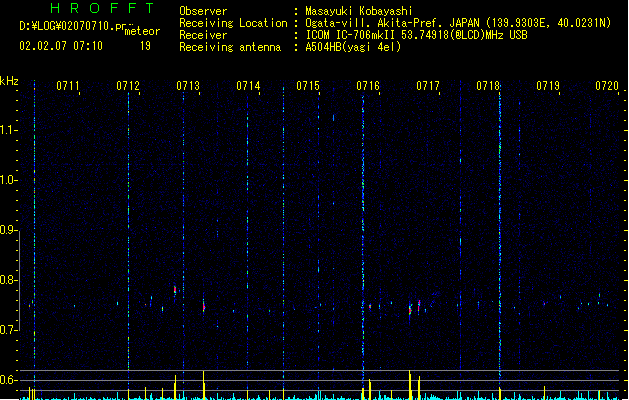The width and height of the screenshot is (629, 400).
Task: Click the timestamp 02.02.07 07:10
Action: (x=61, y=46)
